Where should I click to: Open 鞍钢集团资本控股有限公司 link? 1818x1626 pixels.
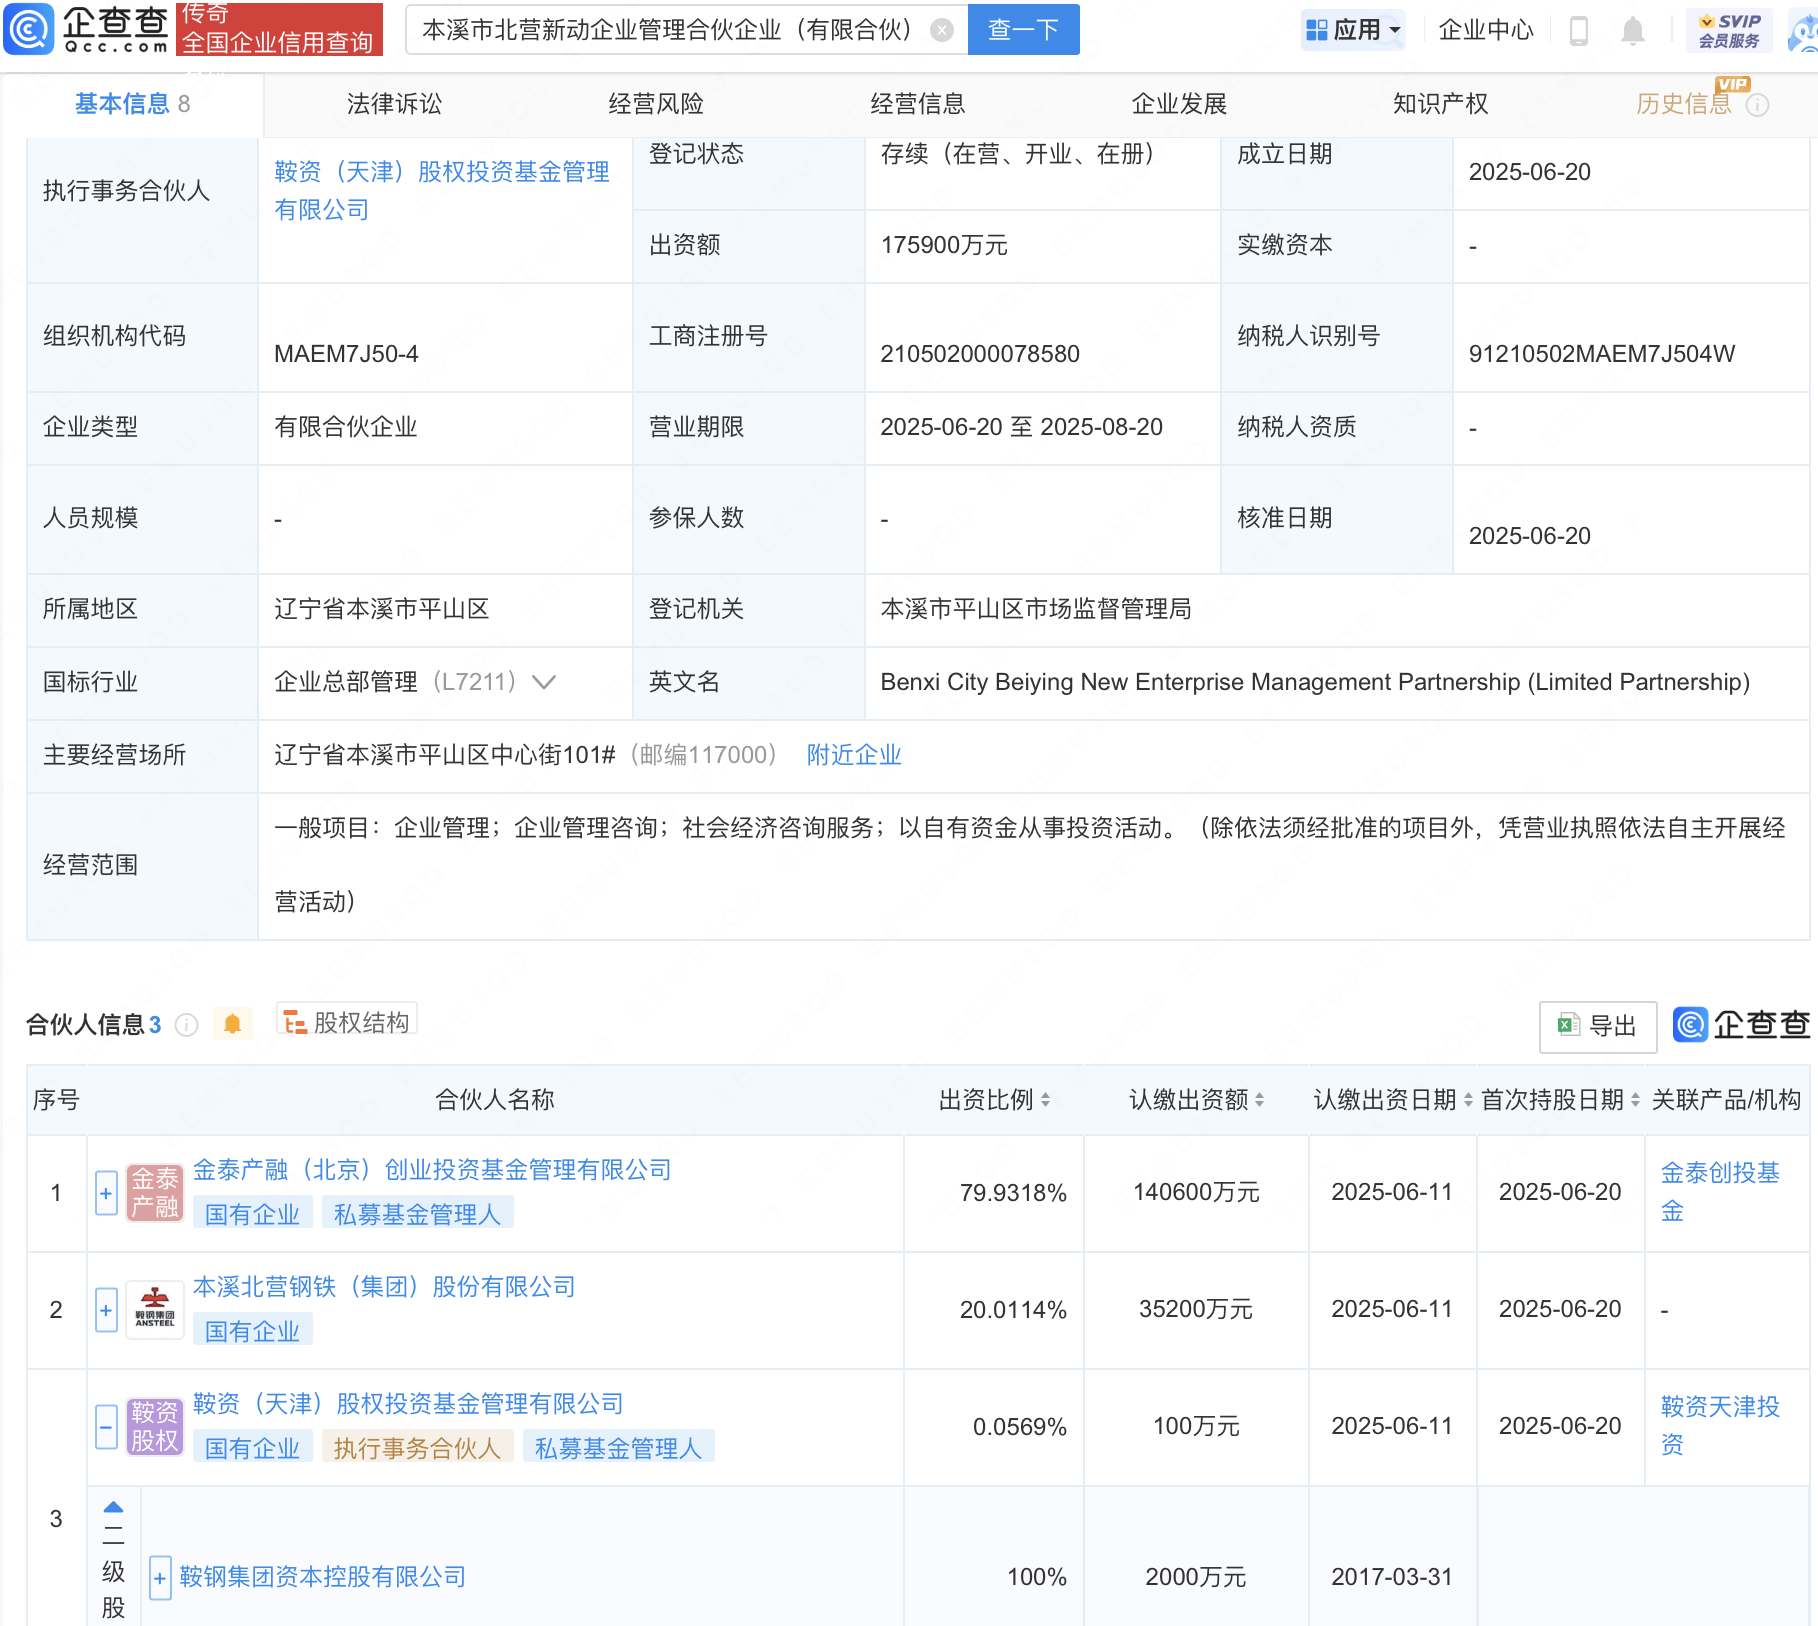(x=323, y=1578)
